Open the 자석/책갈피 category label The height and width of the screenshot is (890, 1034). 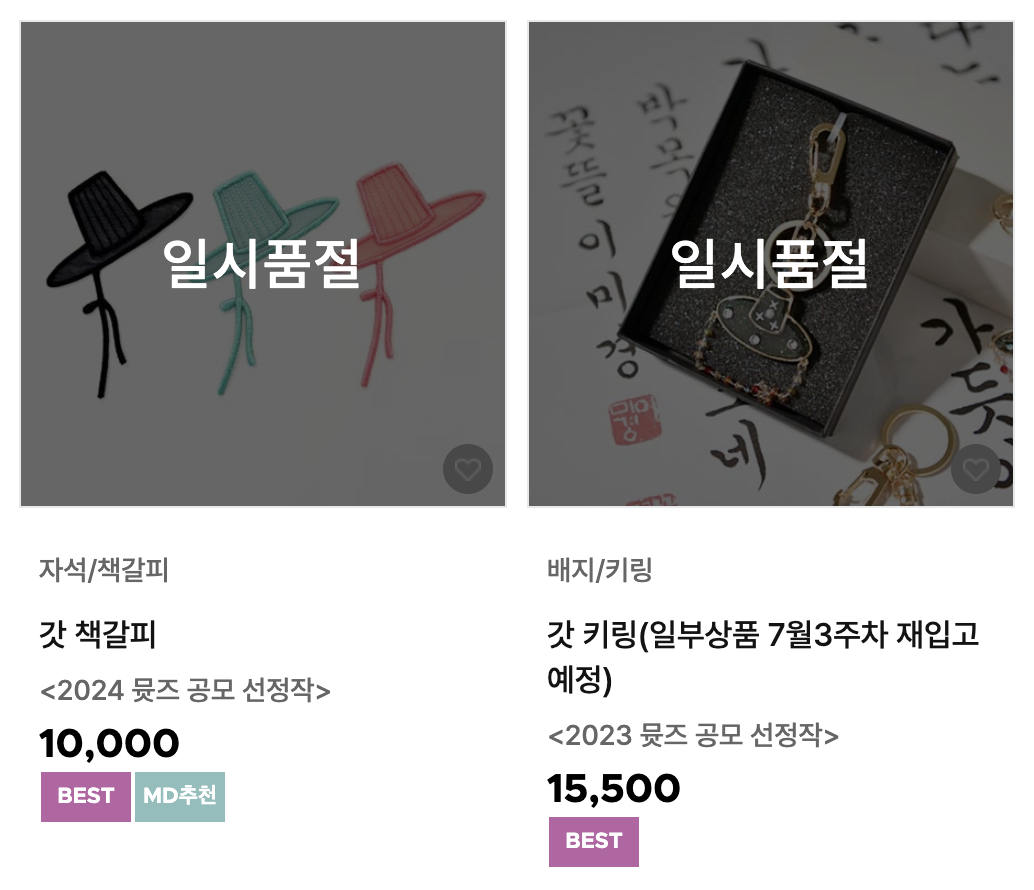104,571
